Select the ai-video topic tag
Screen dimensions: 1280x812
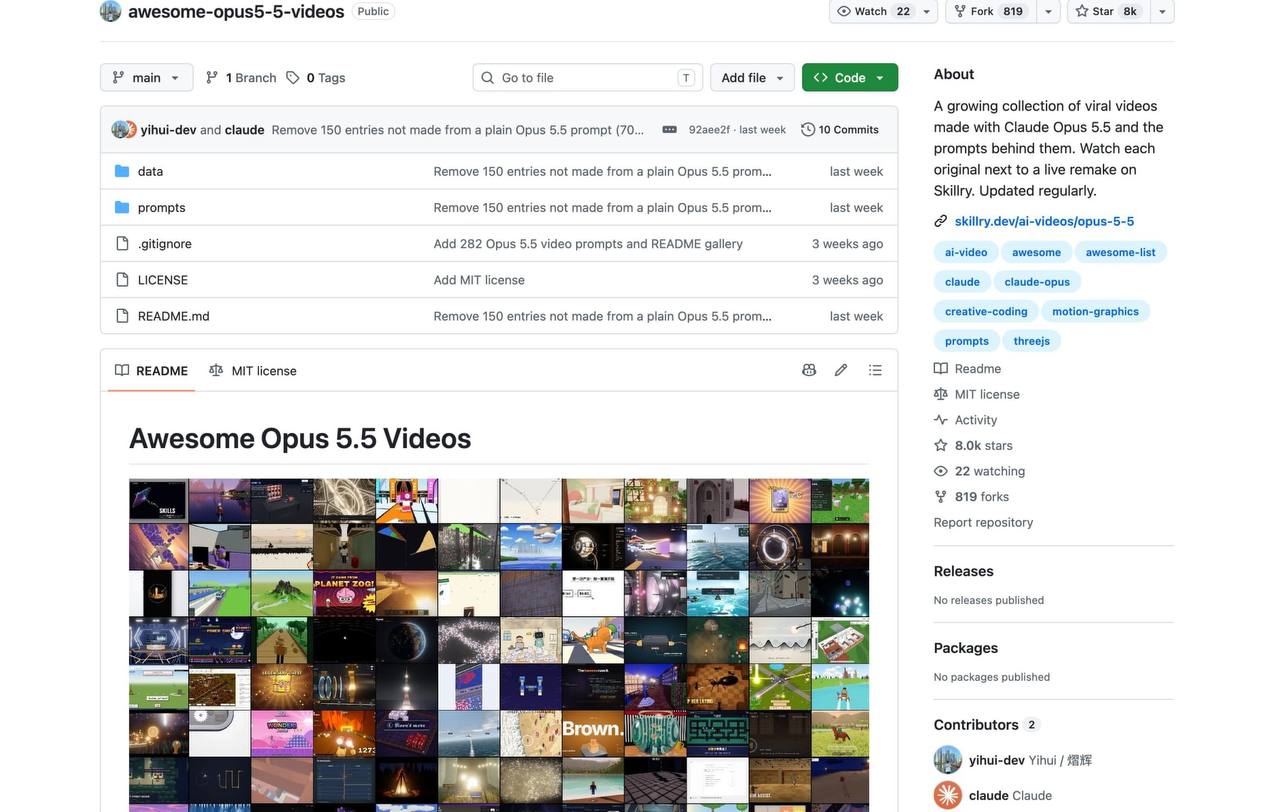tap(966, 252)
